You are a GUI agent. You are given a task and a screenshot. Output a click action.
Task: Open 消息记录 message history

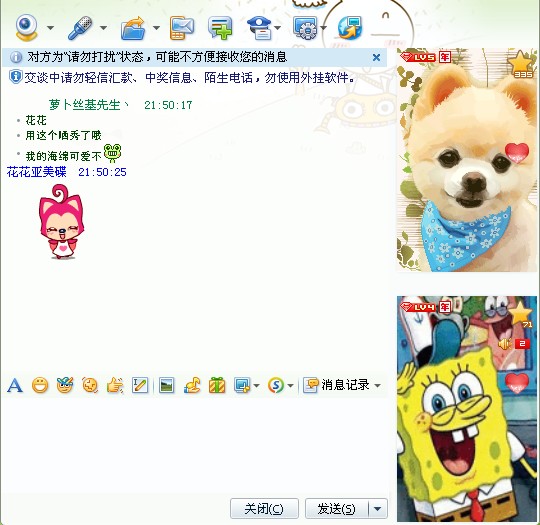pos(336,385)
